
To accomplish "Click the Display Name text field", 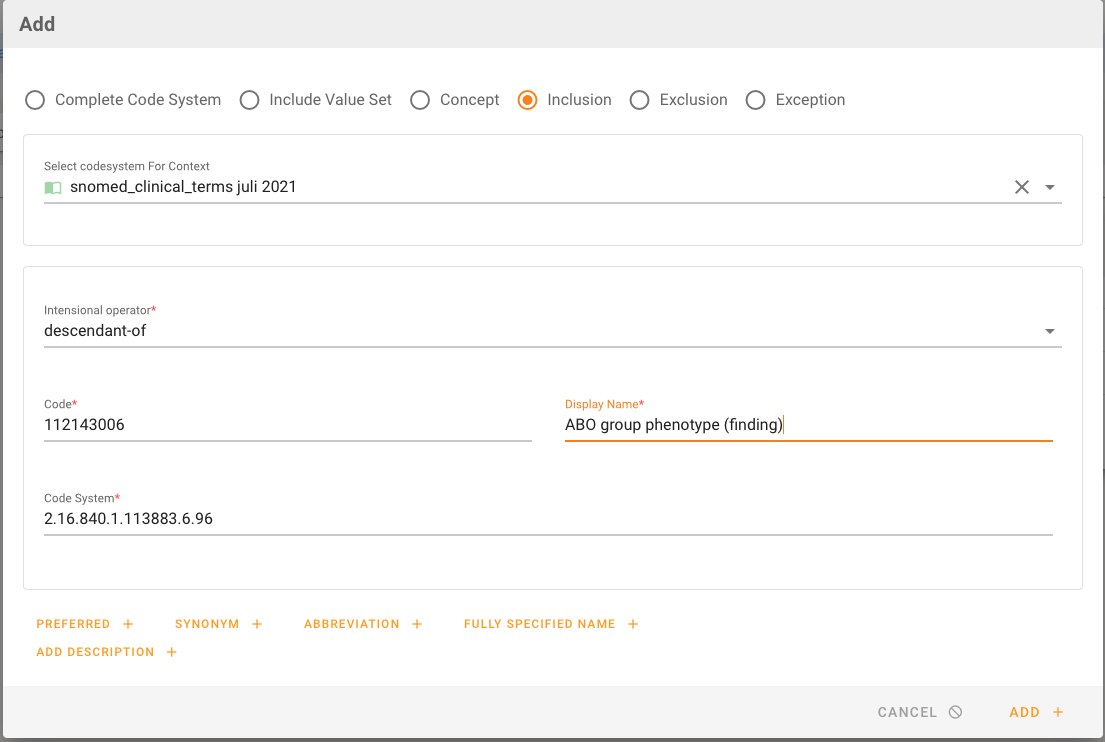I will coord(808,425).
